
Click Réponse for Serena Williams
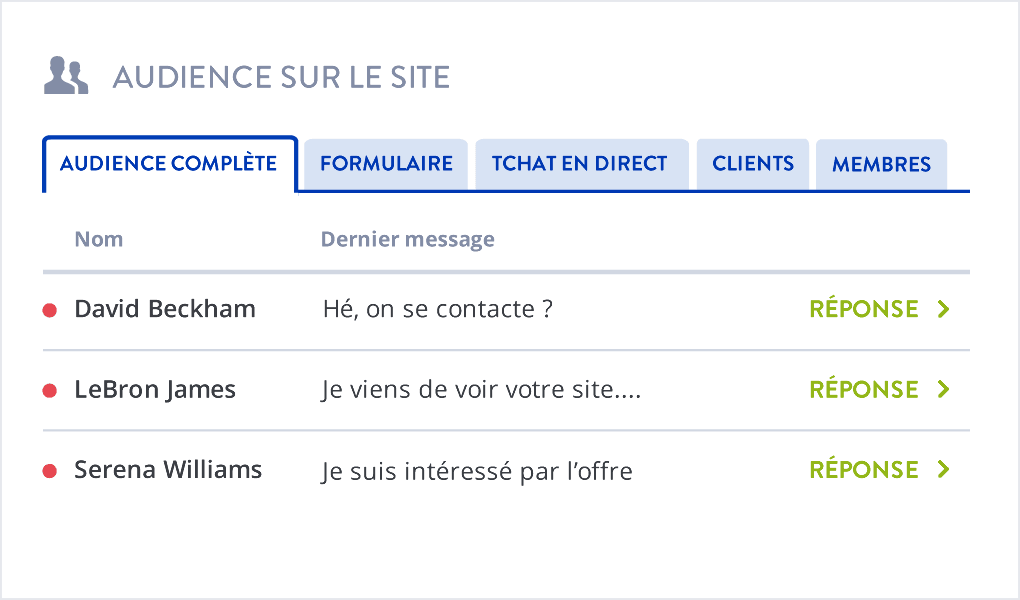[864, 470]
